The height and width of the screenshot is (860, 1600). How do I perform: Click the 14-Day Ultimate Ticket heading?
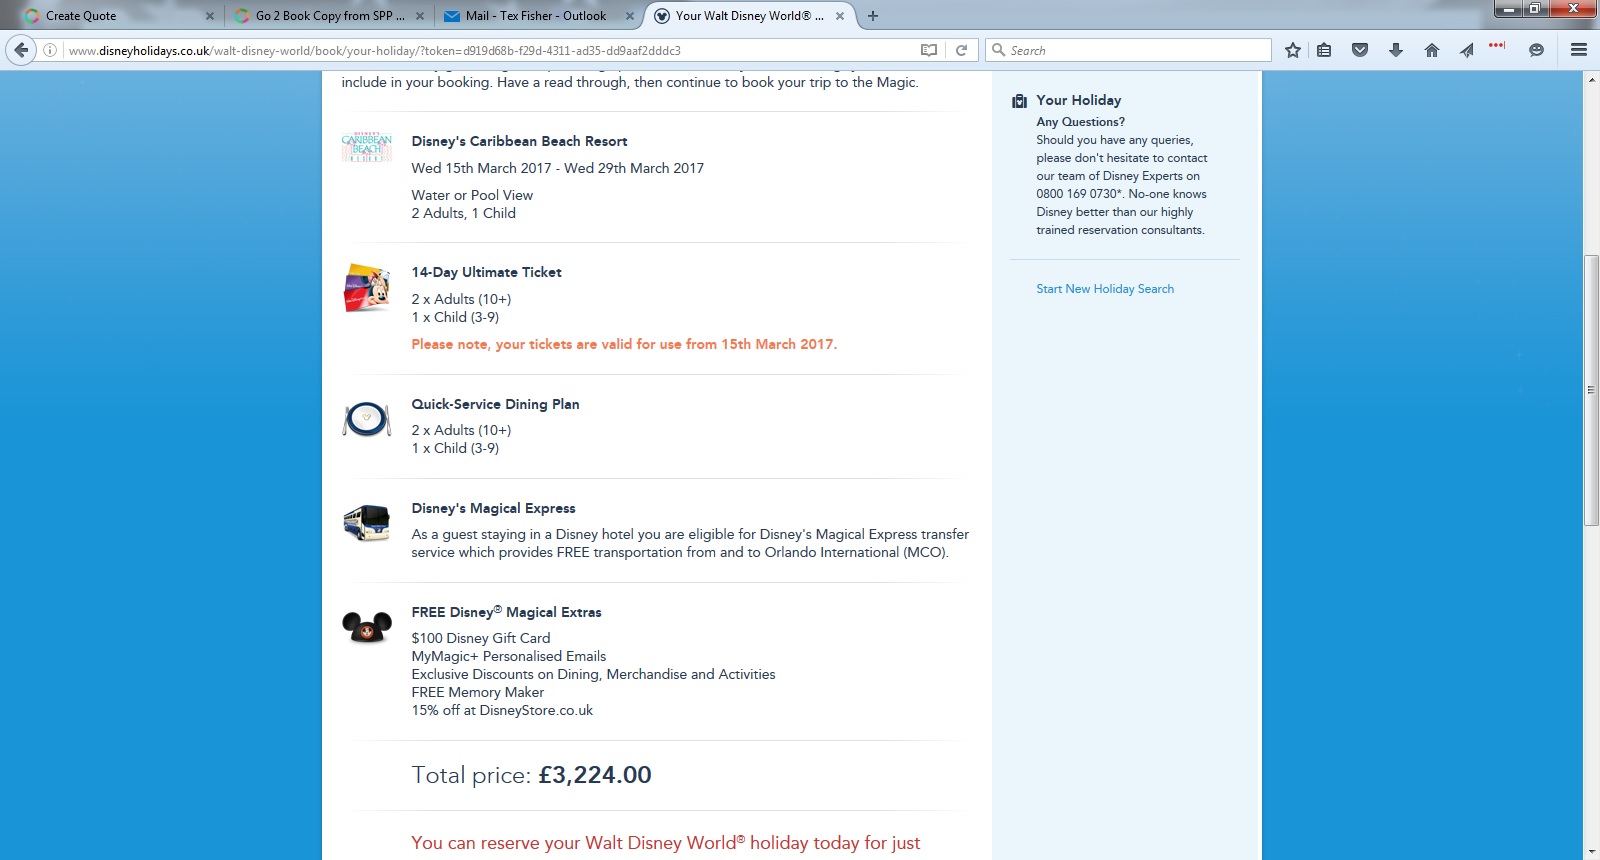[x=486, y=272]
